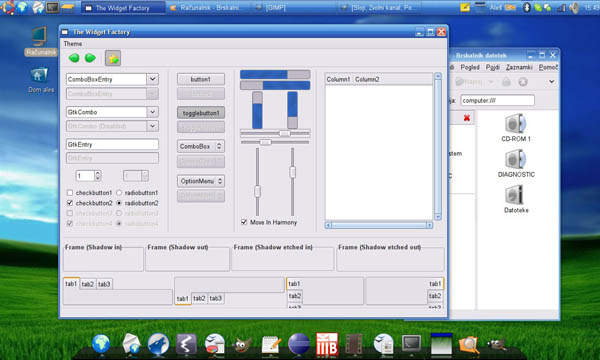Screen dimensions: 600x360
Task: Open the Theme menu
Action: click(73, 44)
